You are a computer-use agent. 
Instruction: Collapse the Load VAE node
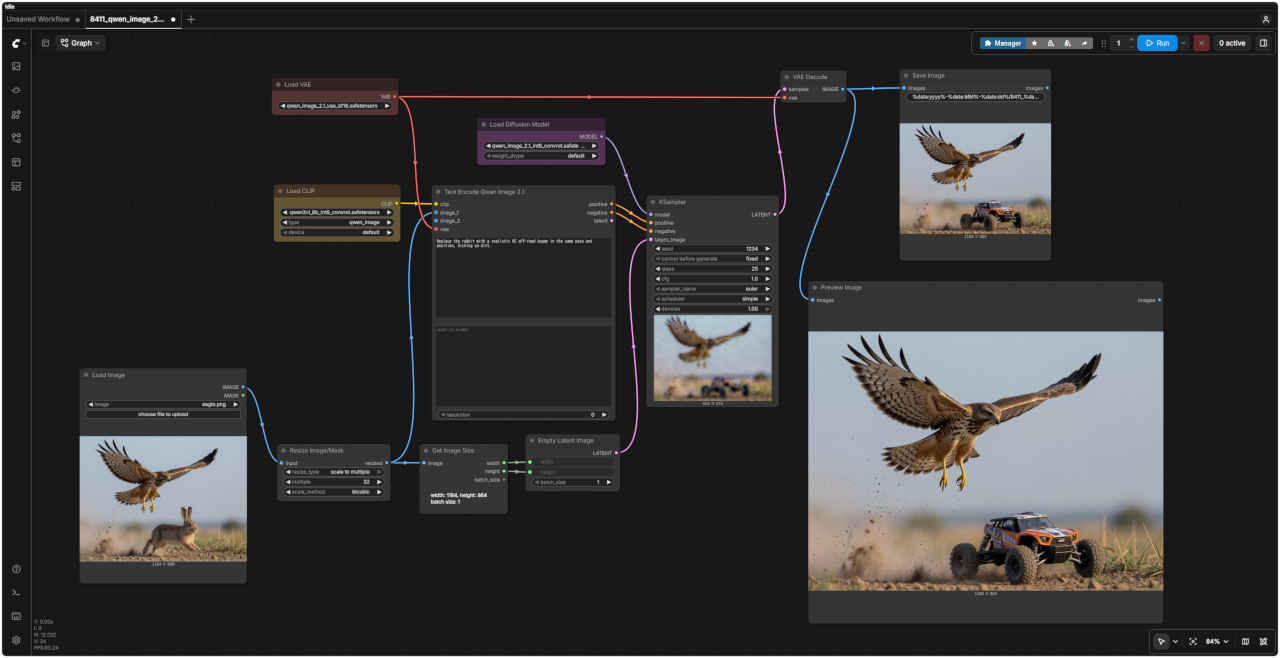click(x=278, y=84)
